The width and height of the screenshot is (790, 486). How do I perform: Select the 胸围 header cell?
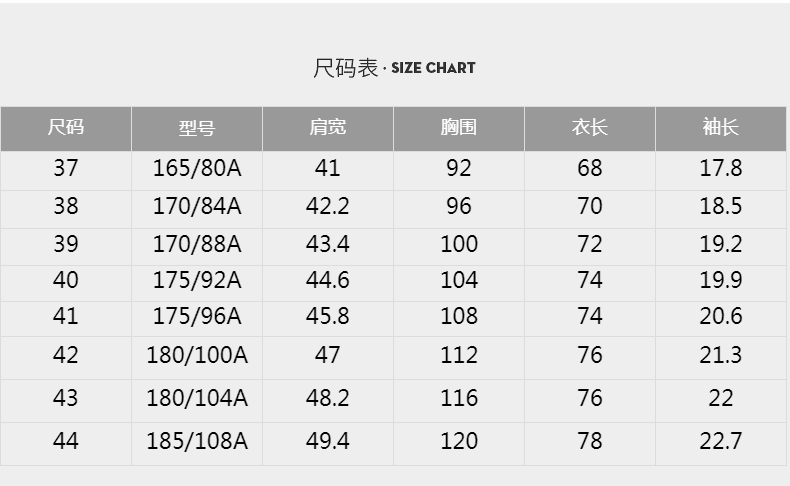[x=459, y=128]
